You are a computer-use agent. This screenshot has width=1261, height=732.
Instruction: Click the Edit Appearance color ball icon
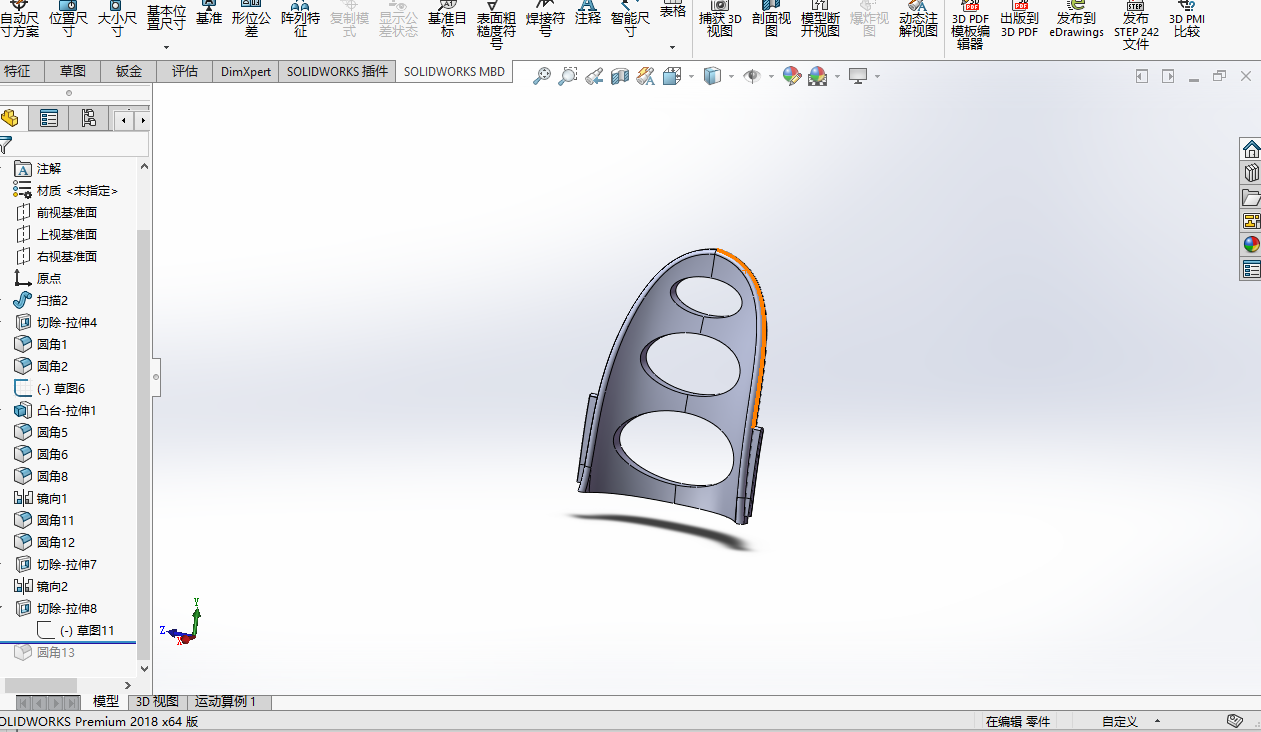coord(791,76)
